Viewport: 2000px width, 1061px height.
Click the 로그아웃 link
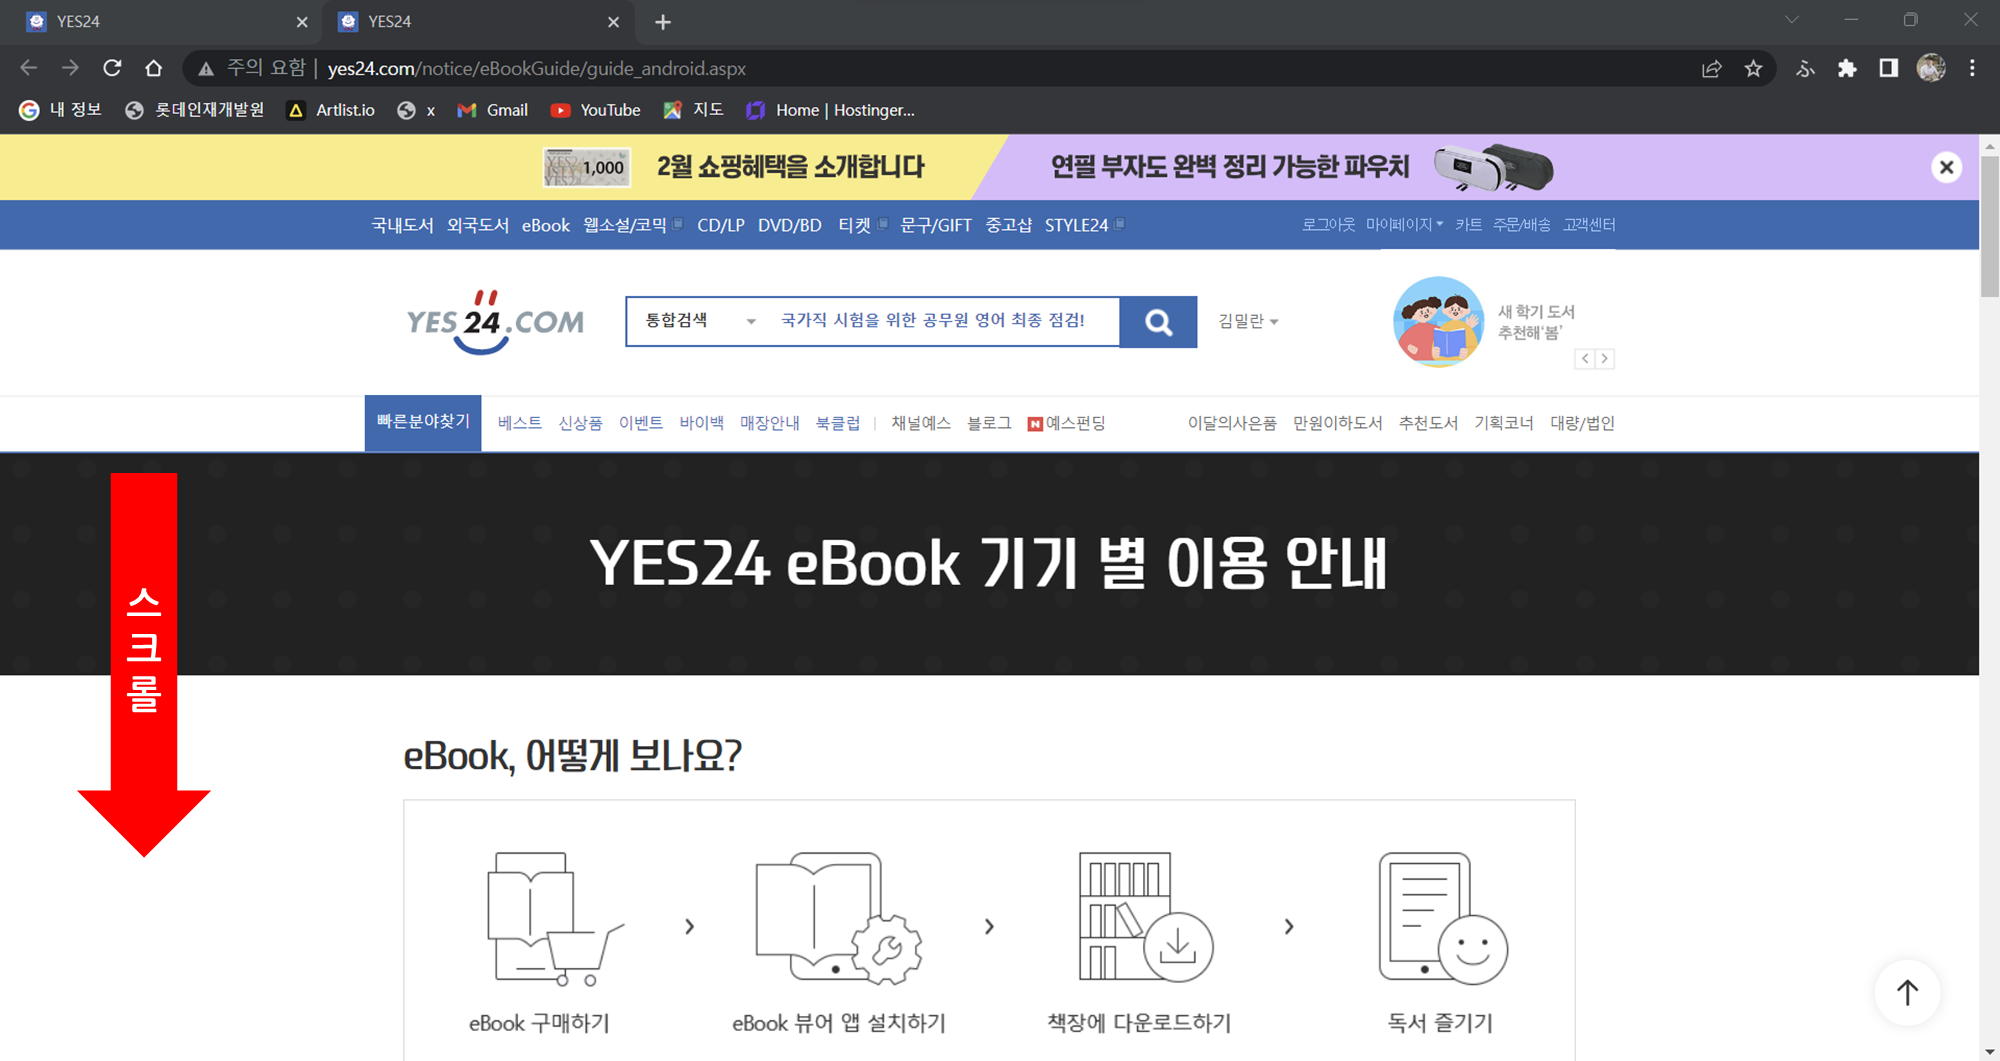(1328, 225)
